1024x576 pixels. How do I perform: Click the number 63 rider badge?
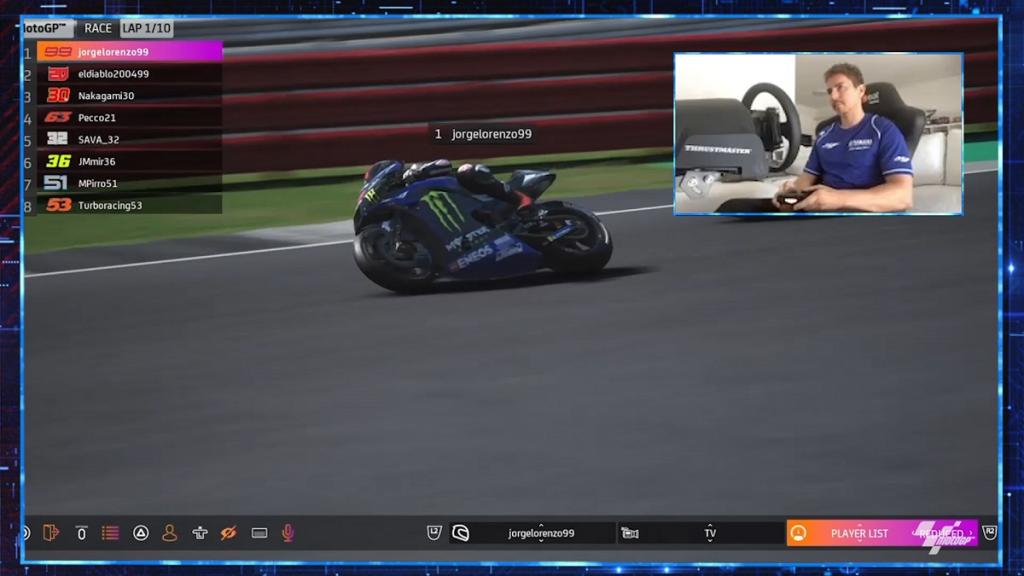click(57, 118)
